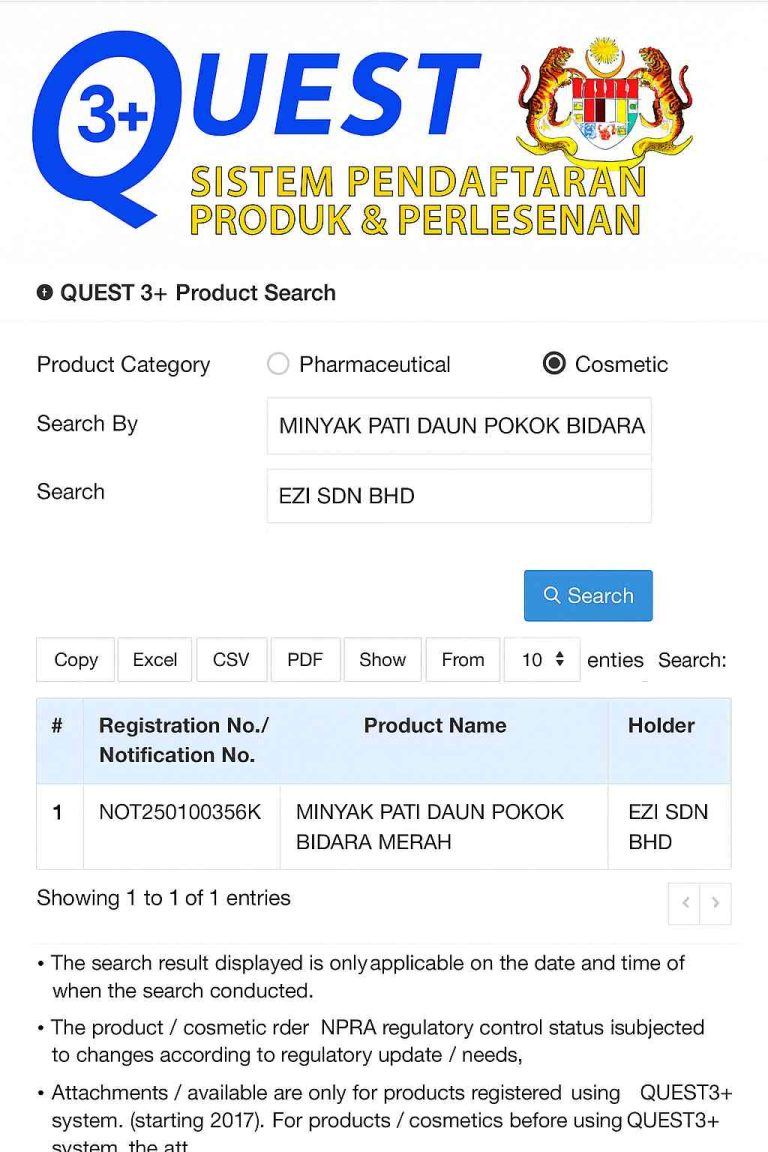Sort by the Product Name column header
The height and width of the screenshot is (1152, 768).
pos(435,726)
